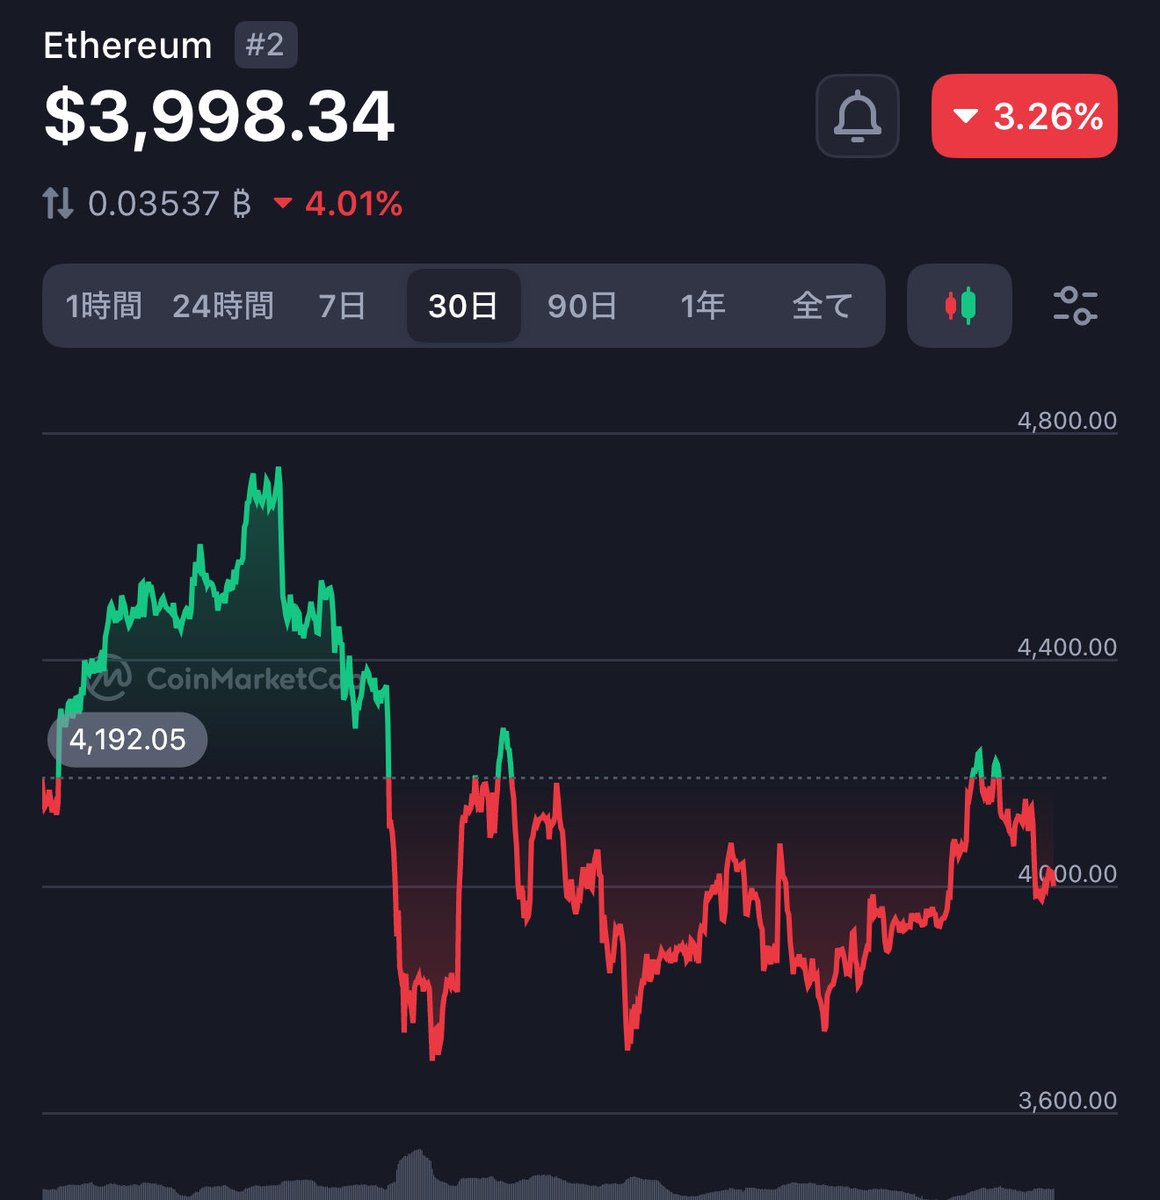1160x1200 pixels.
Task: Tap the red triangle beside 4.01%
Action: tap(282, 205)
